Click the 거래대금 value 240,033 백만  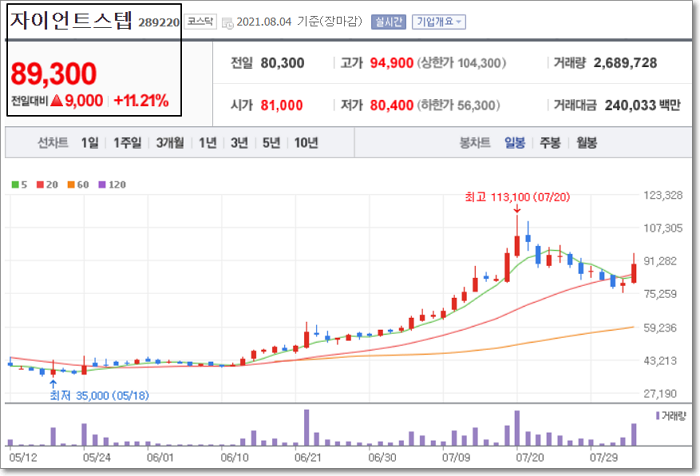point(642,105)
